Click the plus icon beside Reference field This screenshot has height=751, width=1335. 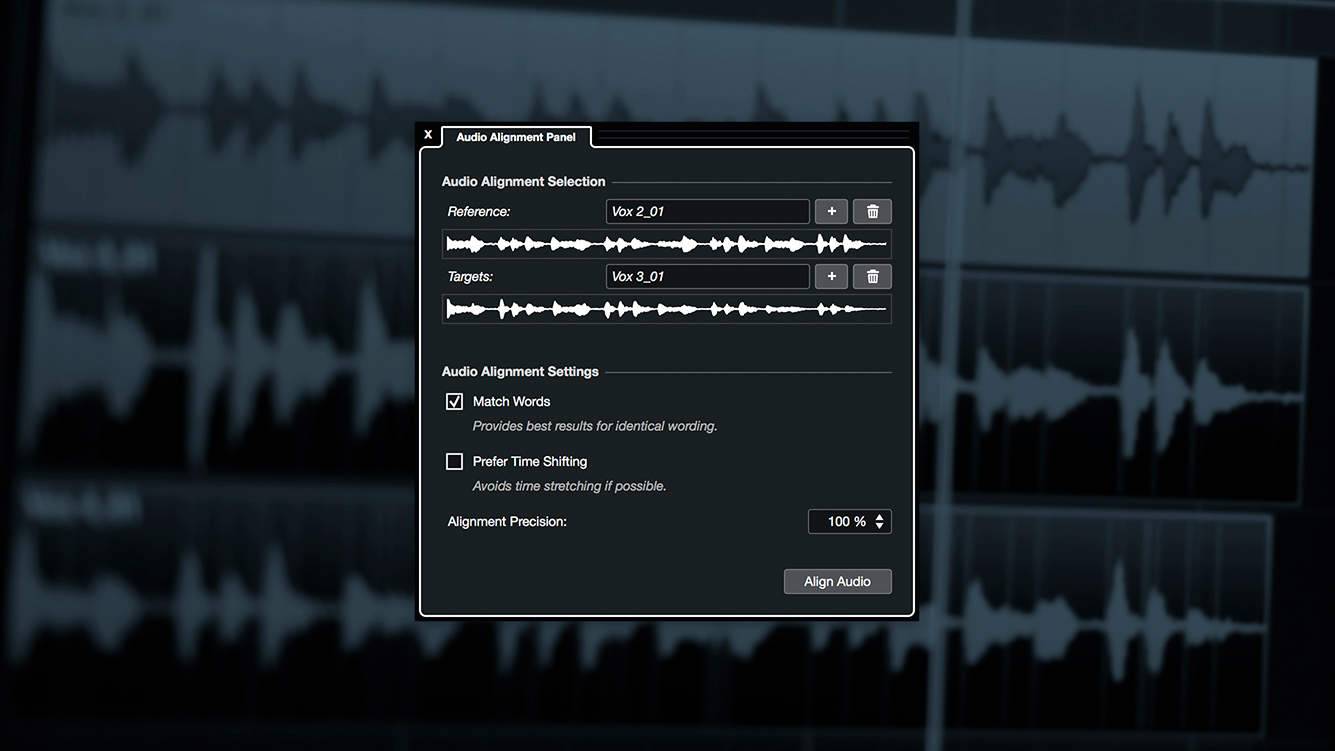click(x=831, y=211)
